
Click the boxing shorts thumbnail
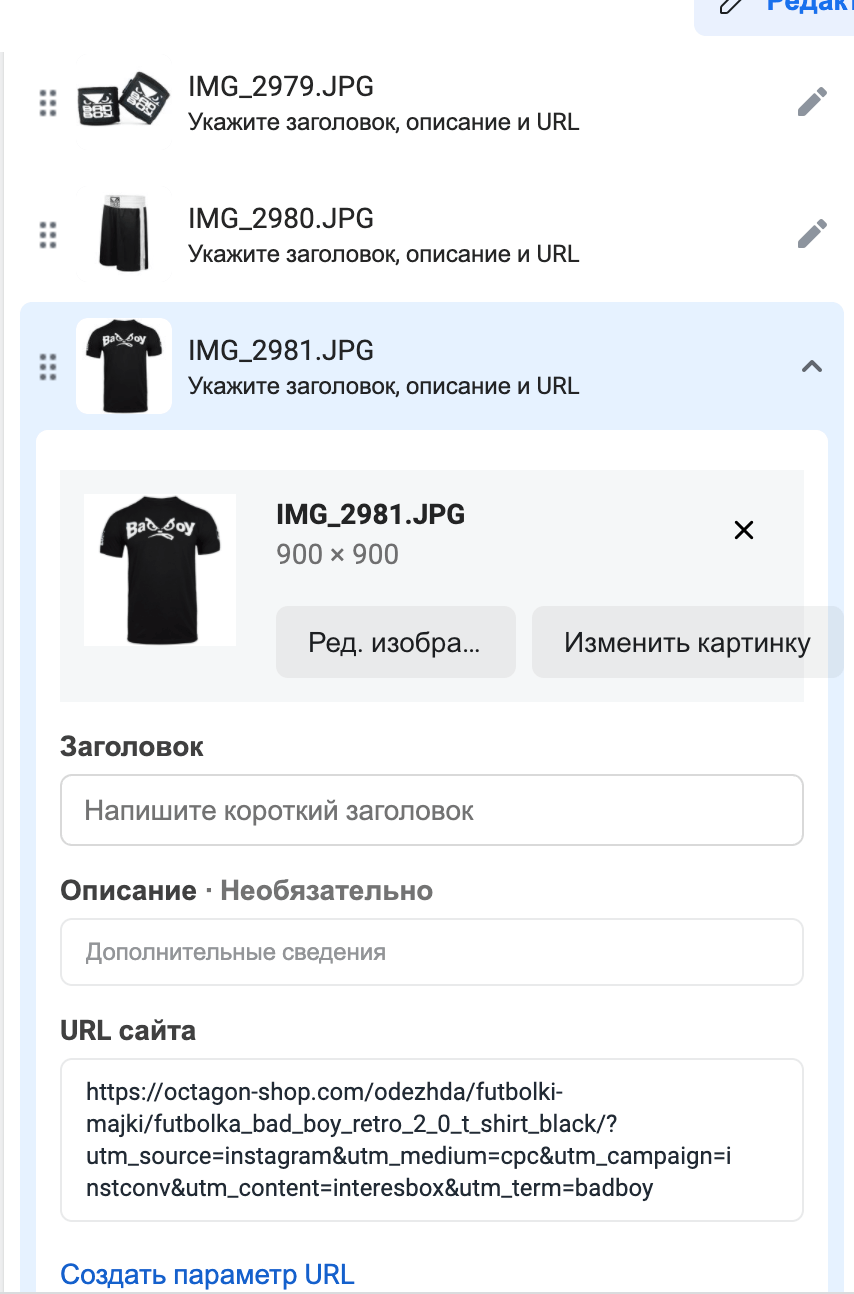click(124, 234)
